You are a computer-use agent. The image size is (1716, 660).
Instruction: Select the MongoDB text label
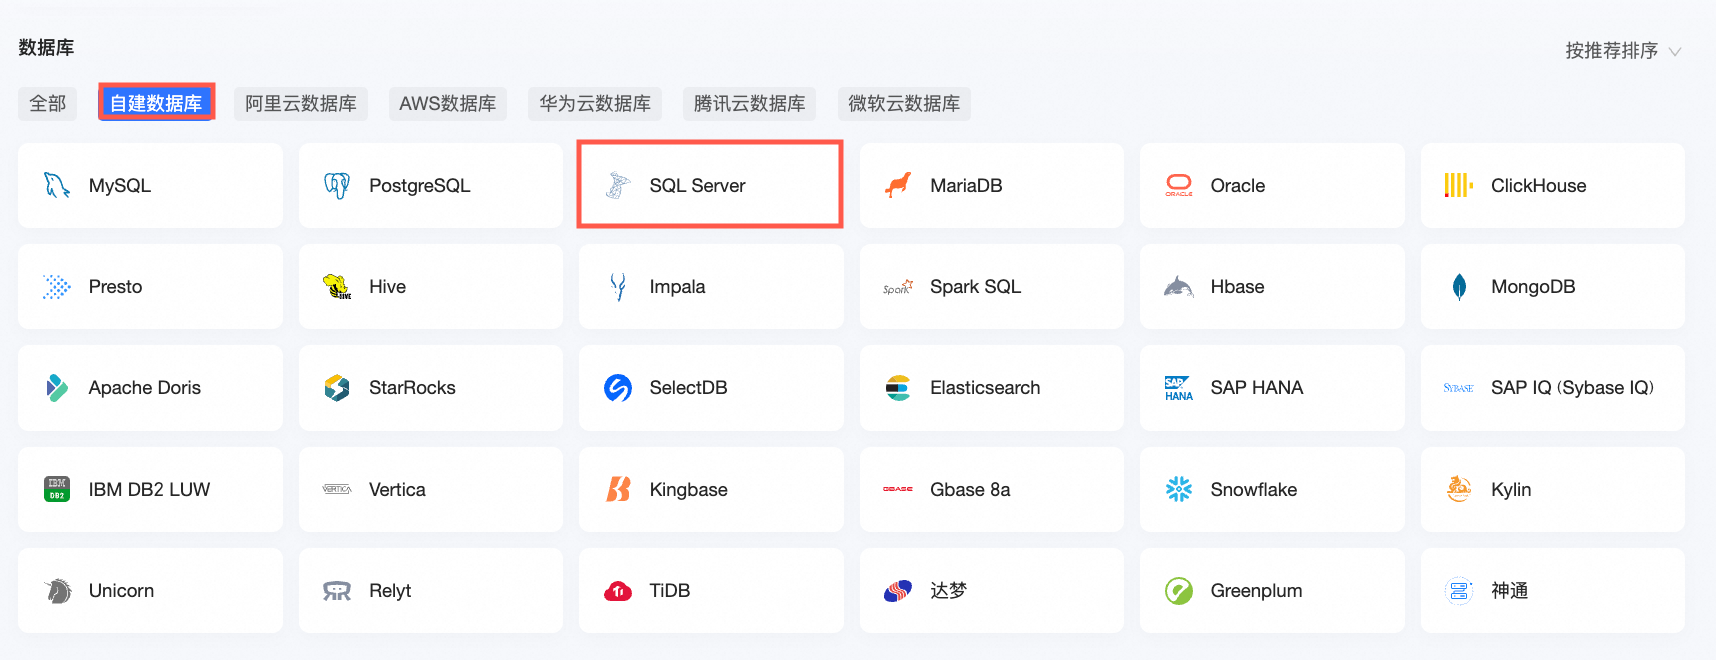(x=1533, y=287)
